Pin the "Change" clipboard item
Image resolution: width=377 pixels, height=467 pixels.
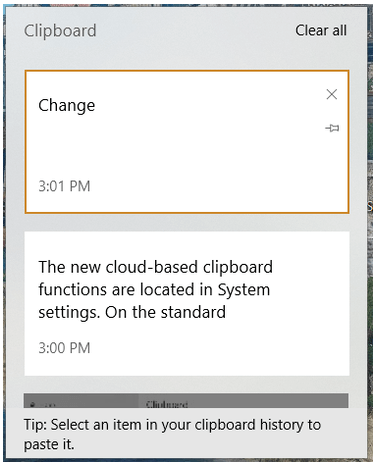(332, 128)
